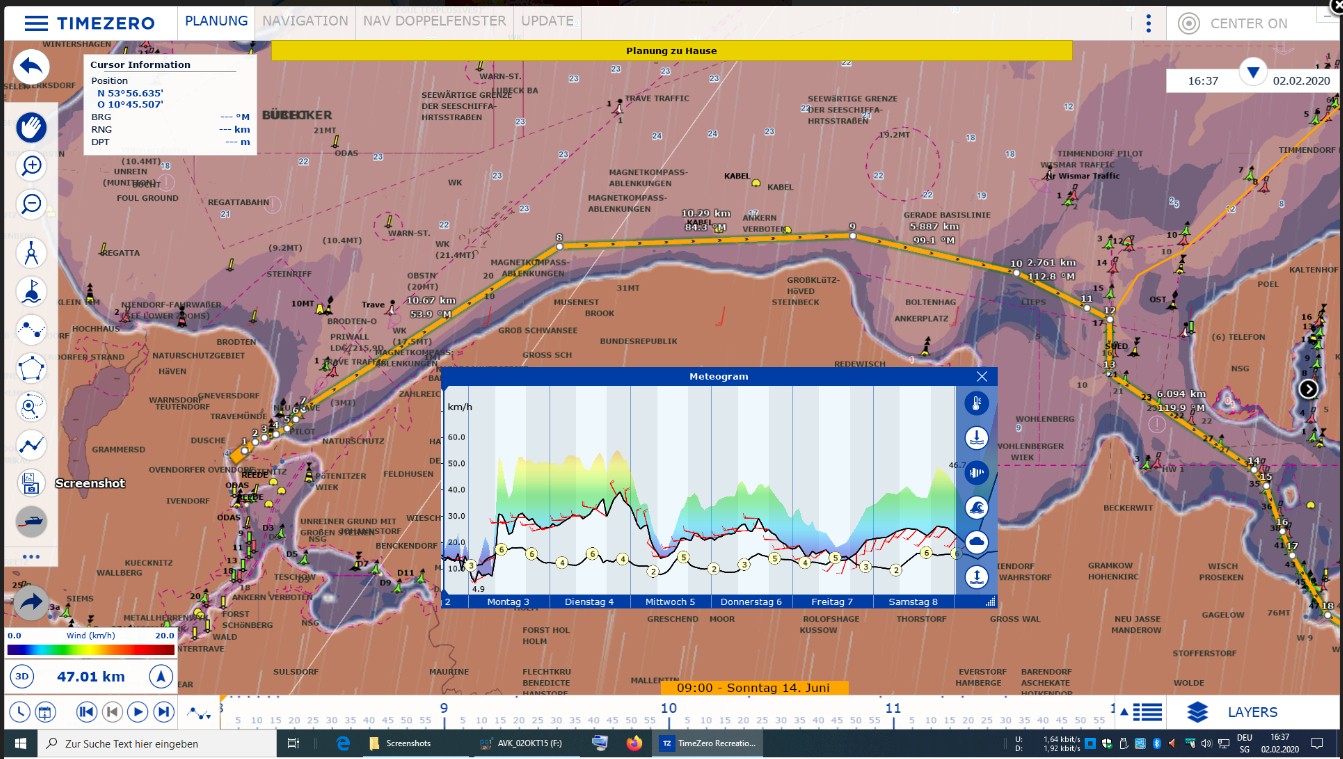1343x759 pixels.
Task: Toggle 3D view mode
Action: point(21,677)
